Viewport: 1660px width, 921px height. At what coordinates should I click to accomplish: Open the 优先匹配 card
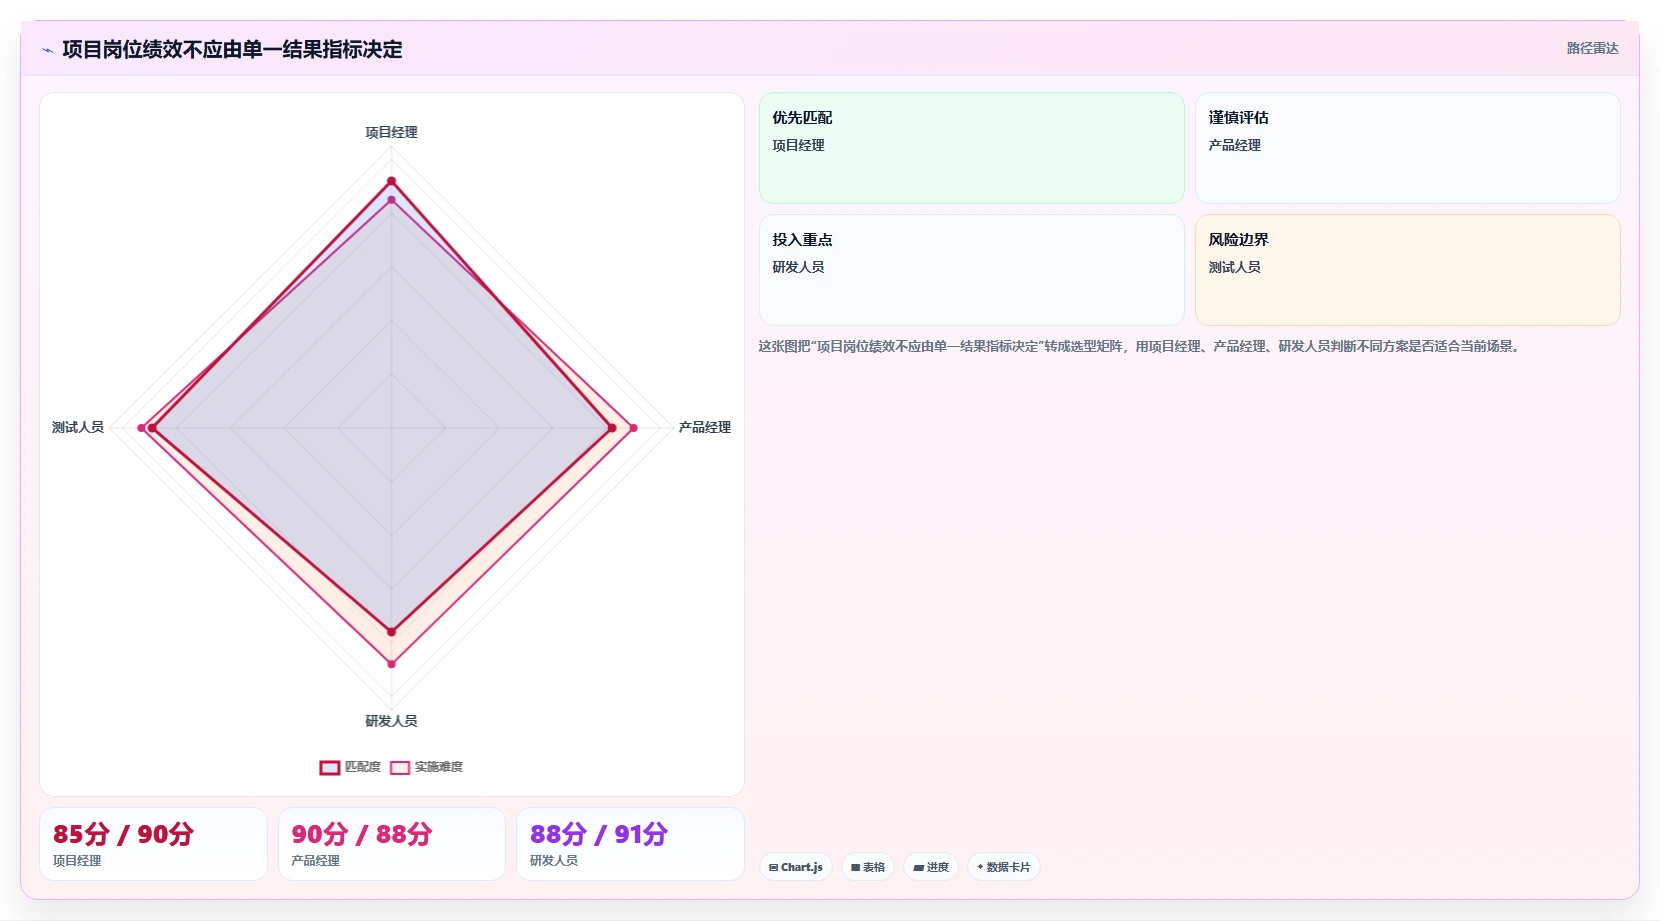click(x=971, y=148)
